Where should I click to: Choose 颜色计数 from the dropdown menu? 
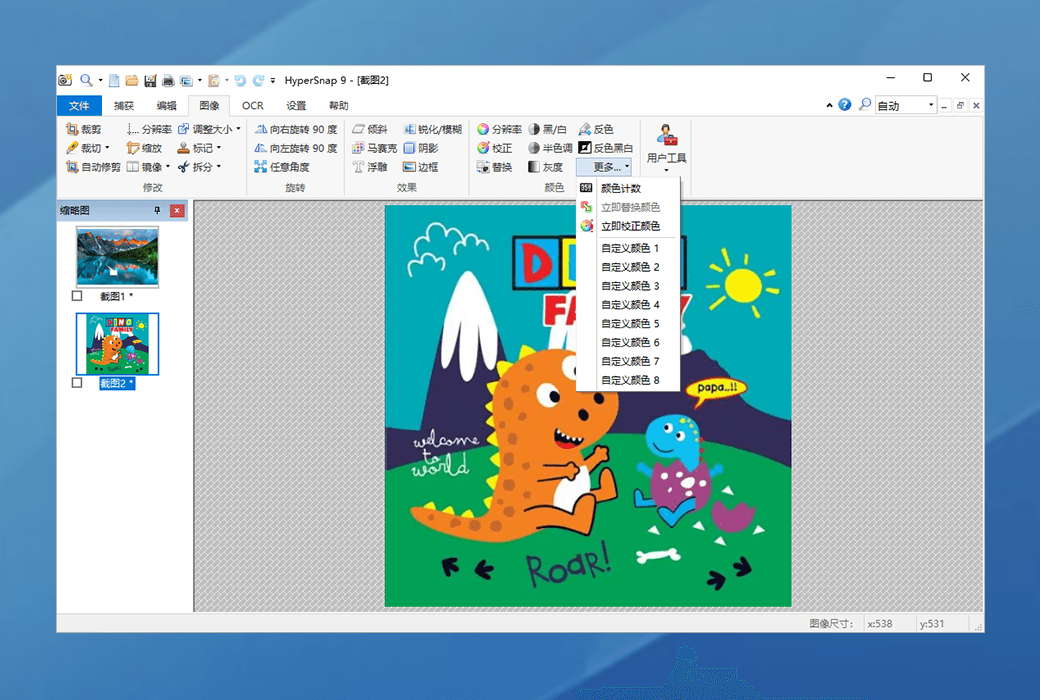click(x=620, y=188)
